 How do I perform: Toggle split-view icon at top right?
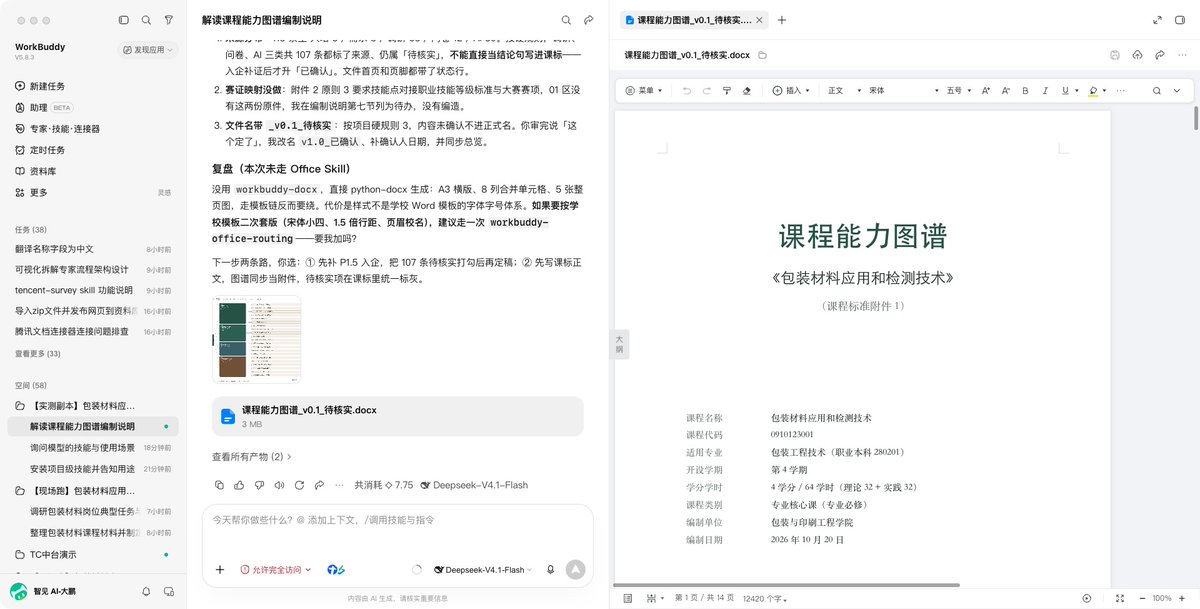[x=1180, y=20]
